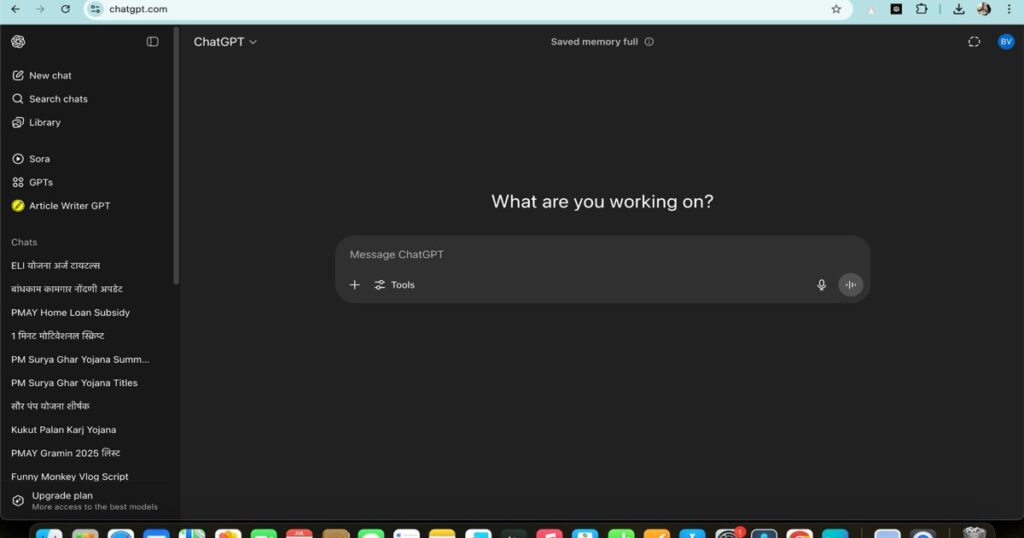Click the yellow Article Writer GPT icon

click(18, 206)
